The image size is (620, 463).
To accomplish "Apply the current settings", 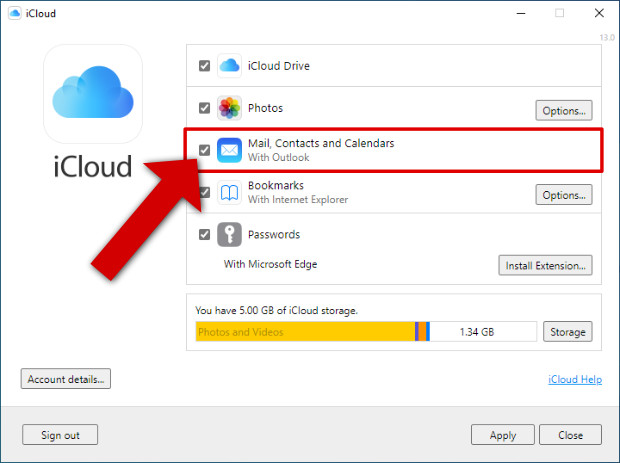I will point(503,435).
